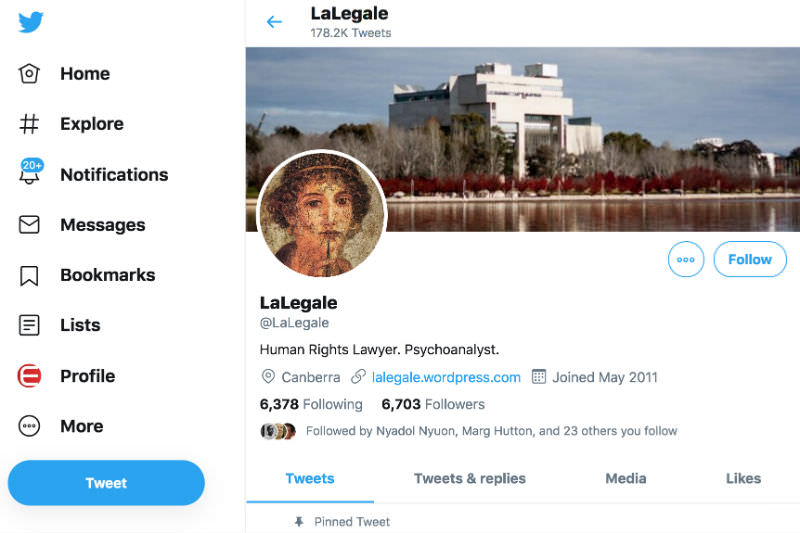
Task: Select the Likes tab
Action: (743, 478)
